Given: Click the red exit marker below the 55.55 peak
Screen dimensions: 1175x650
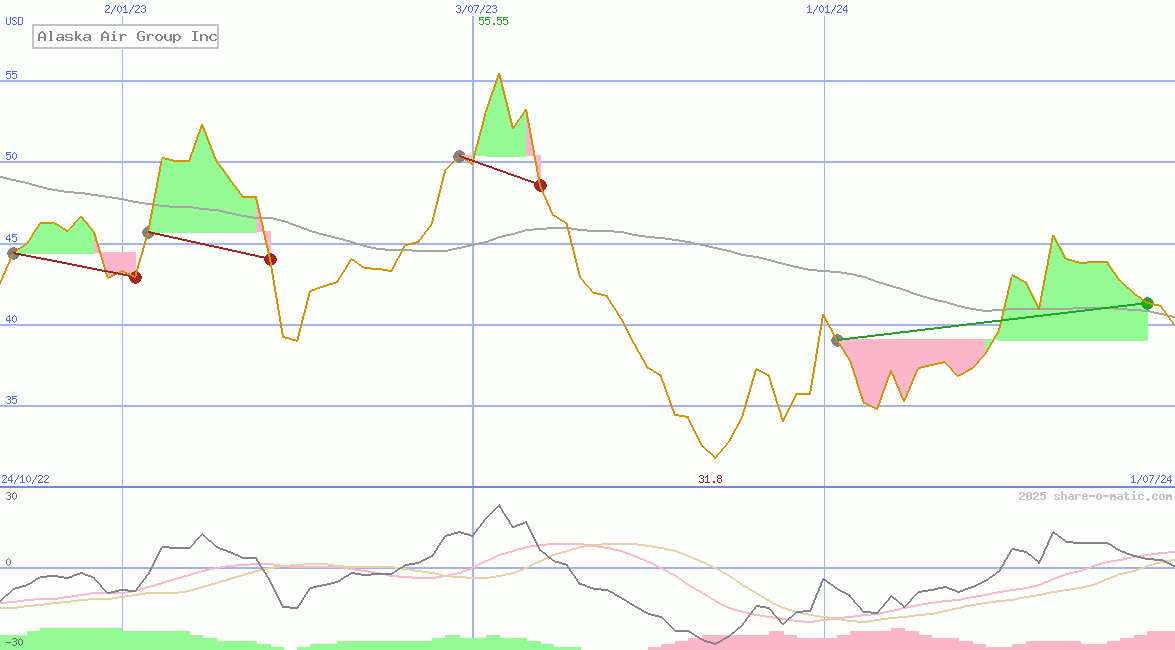Looking at the screenshot, I should point(540,185).
